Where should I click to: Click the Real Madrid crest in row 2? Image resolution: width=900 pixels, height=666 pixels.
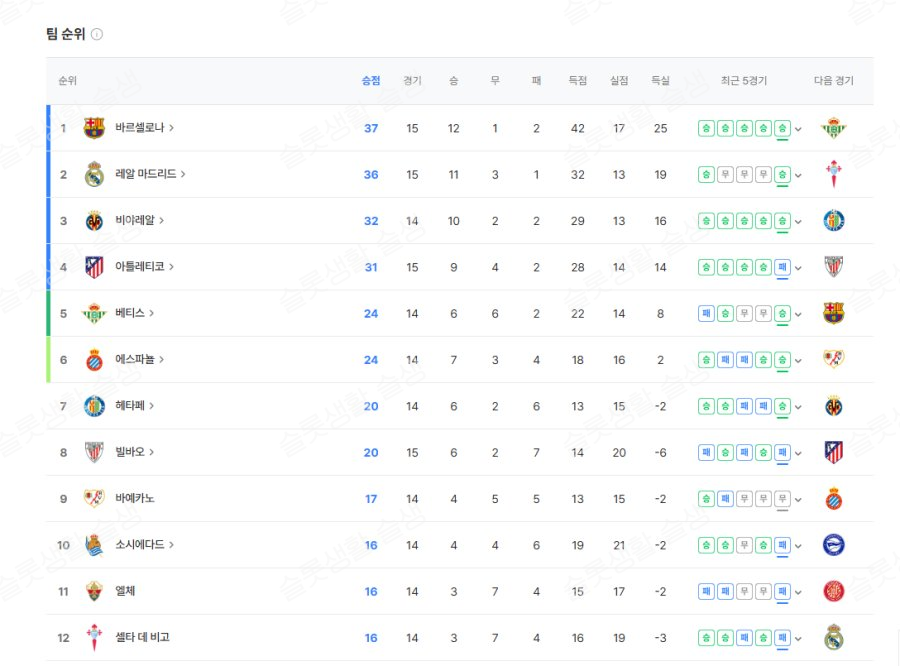[x=94, y=174]
